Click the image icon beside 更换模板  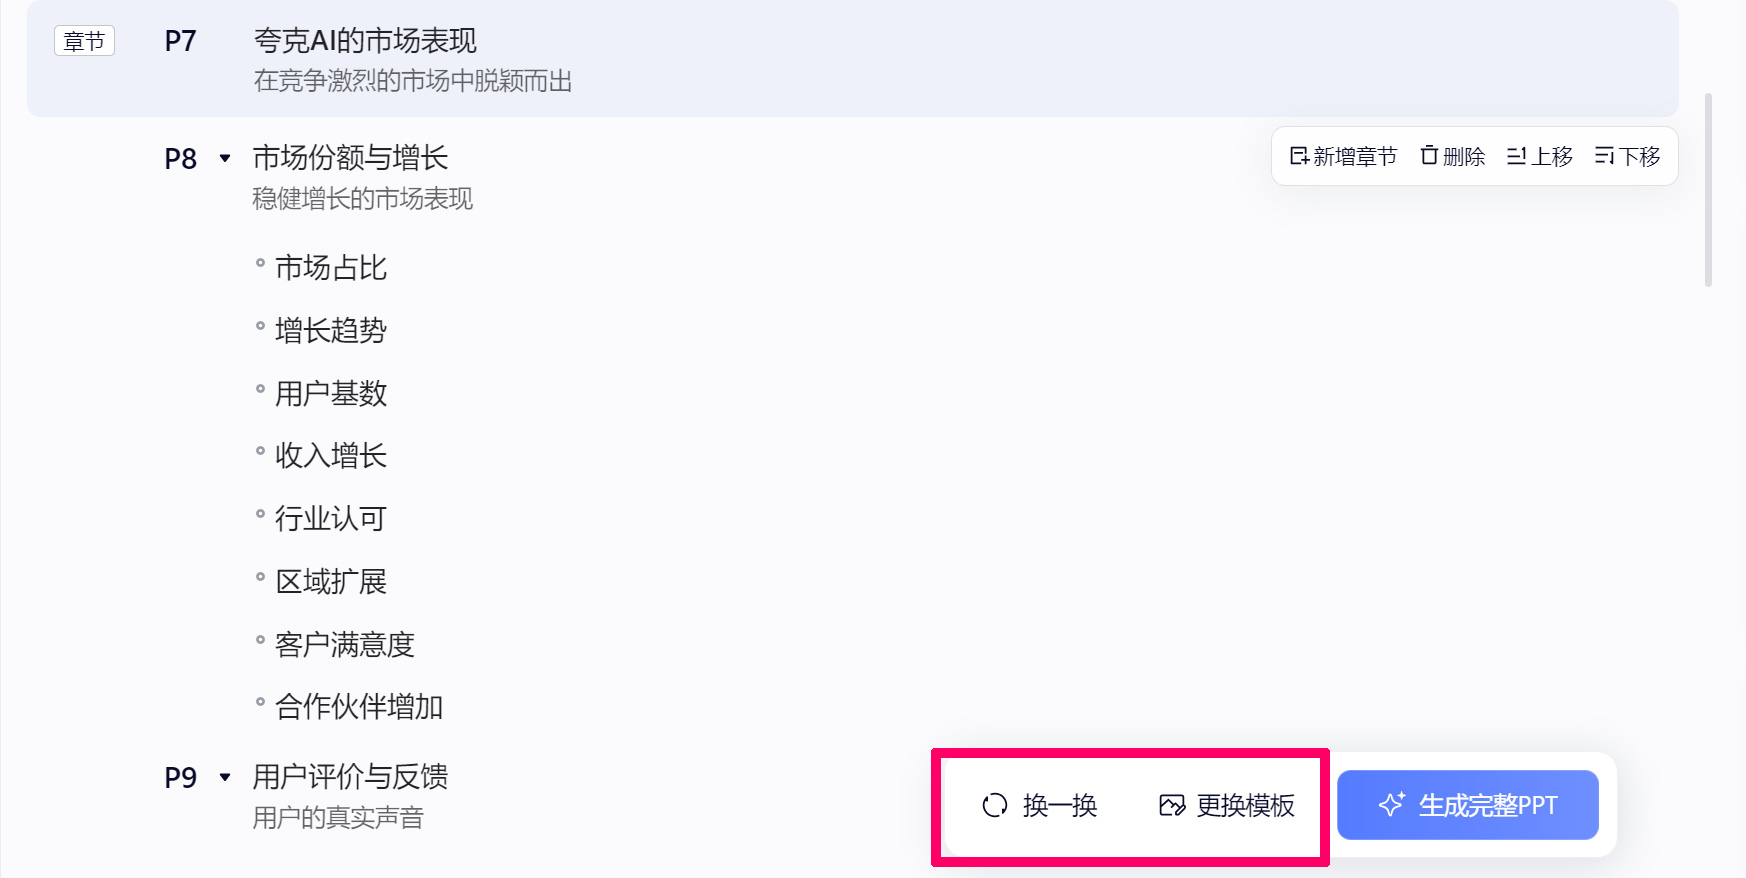coord(1170,806)
